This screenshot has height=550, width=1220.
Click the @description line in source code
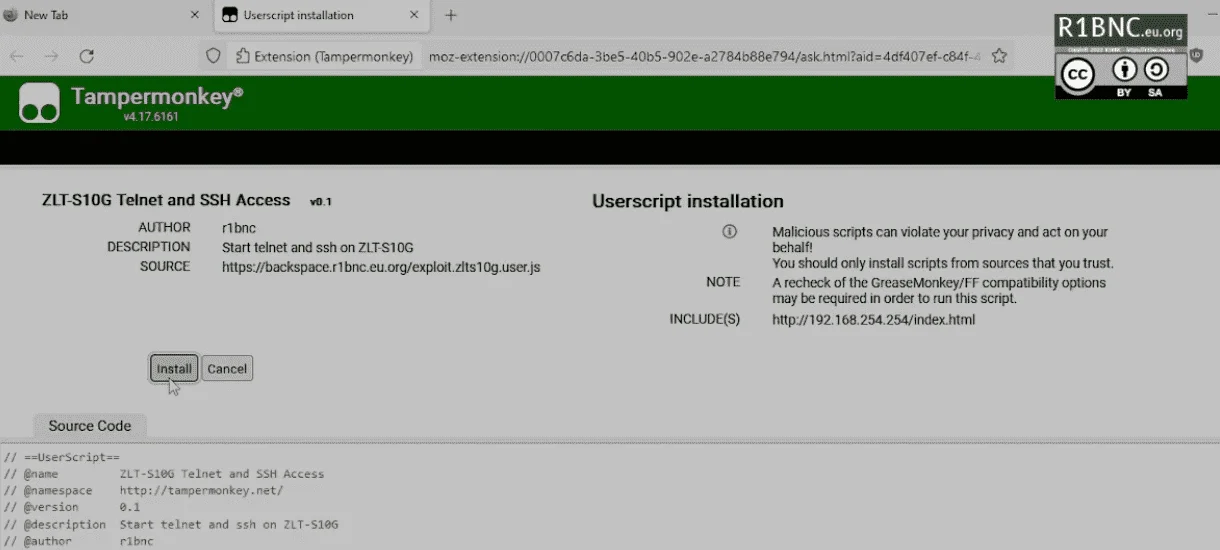coord(171,524)
